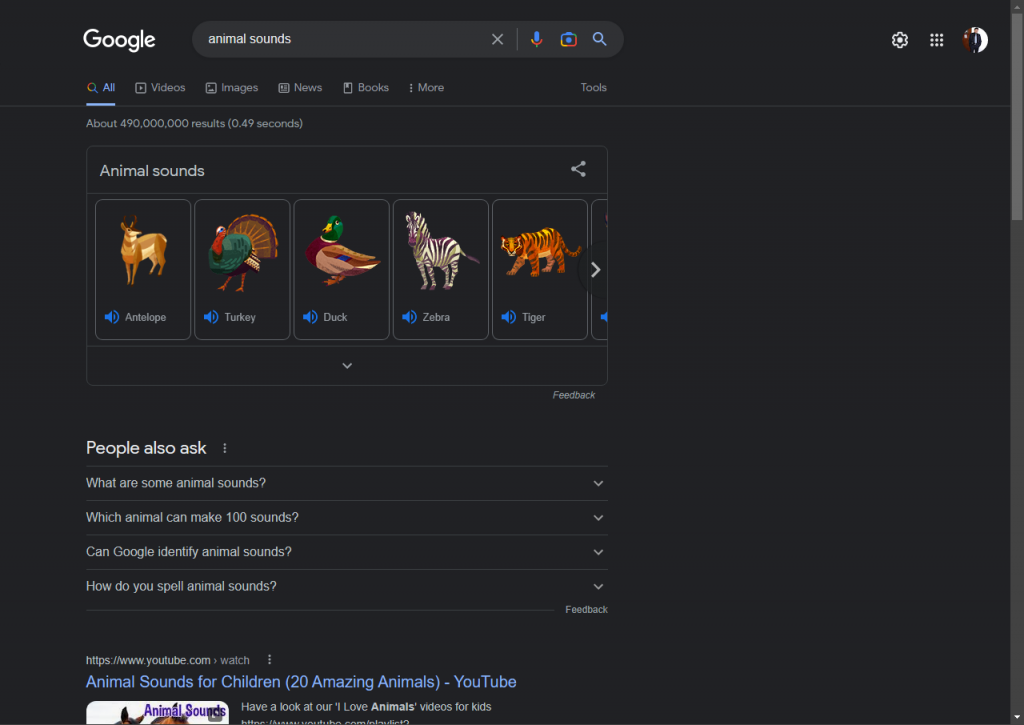This screenshot has height=725, width=1024.
Task: Open the Animal Sounds video thumbnail
Action: click(157, 713)
